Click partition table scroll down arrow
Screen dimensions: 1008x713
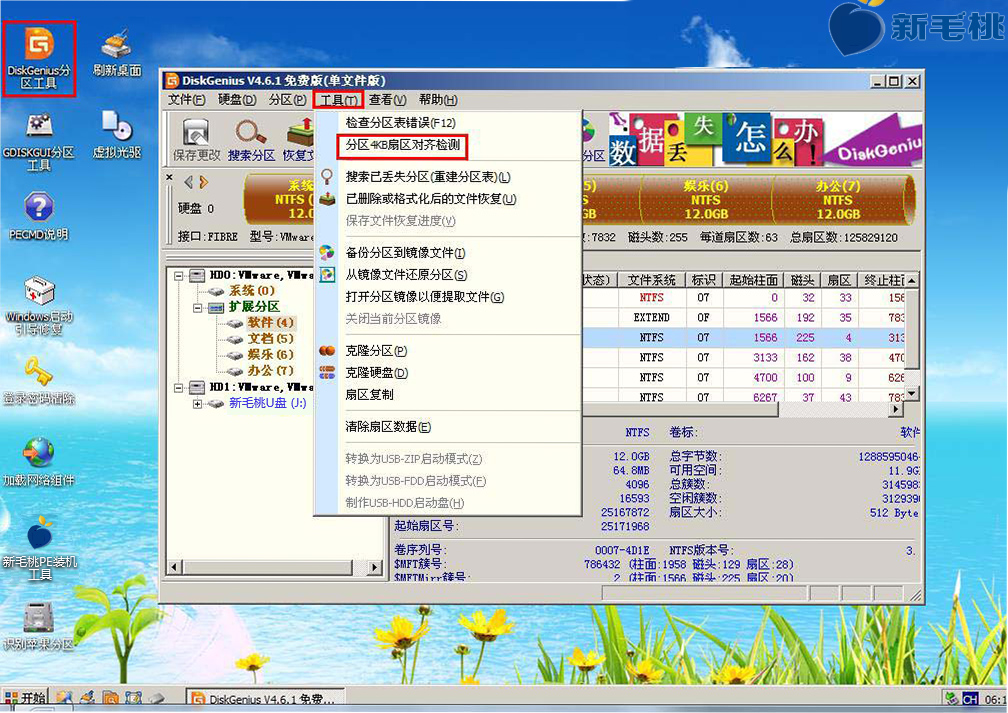point(912,393)
